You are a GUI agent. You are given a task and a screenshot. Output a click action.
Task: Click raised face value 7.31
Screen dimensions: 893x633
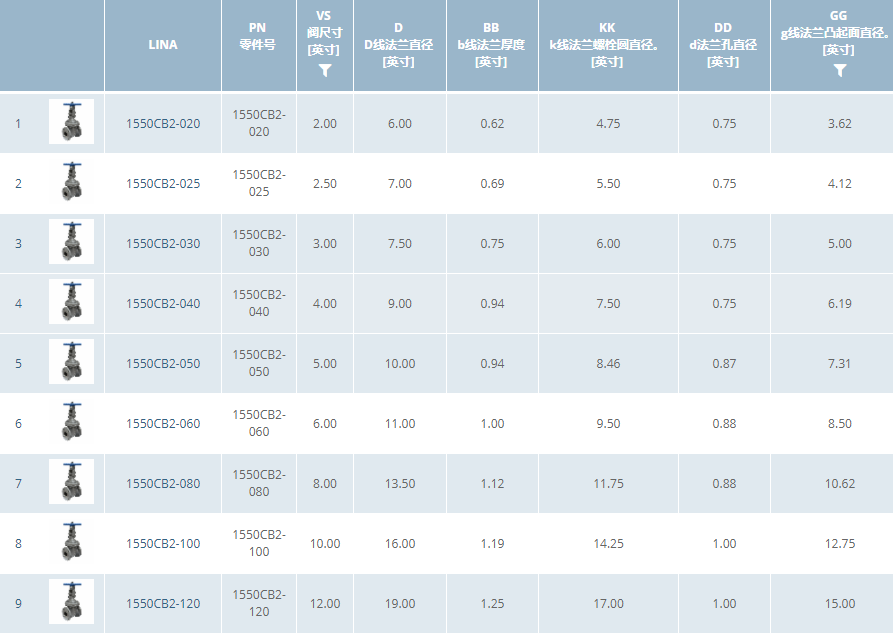(x=839, y=364)
